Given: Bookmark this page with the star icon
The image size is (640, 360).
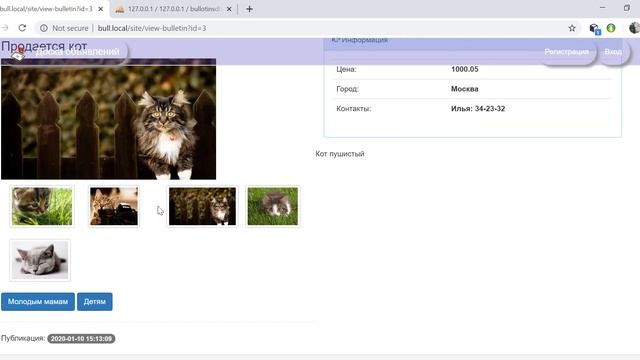Looking at the screenshot, I should pyautogui.click(x=572, y=28).
